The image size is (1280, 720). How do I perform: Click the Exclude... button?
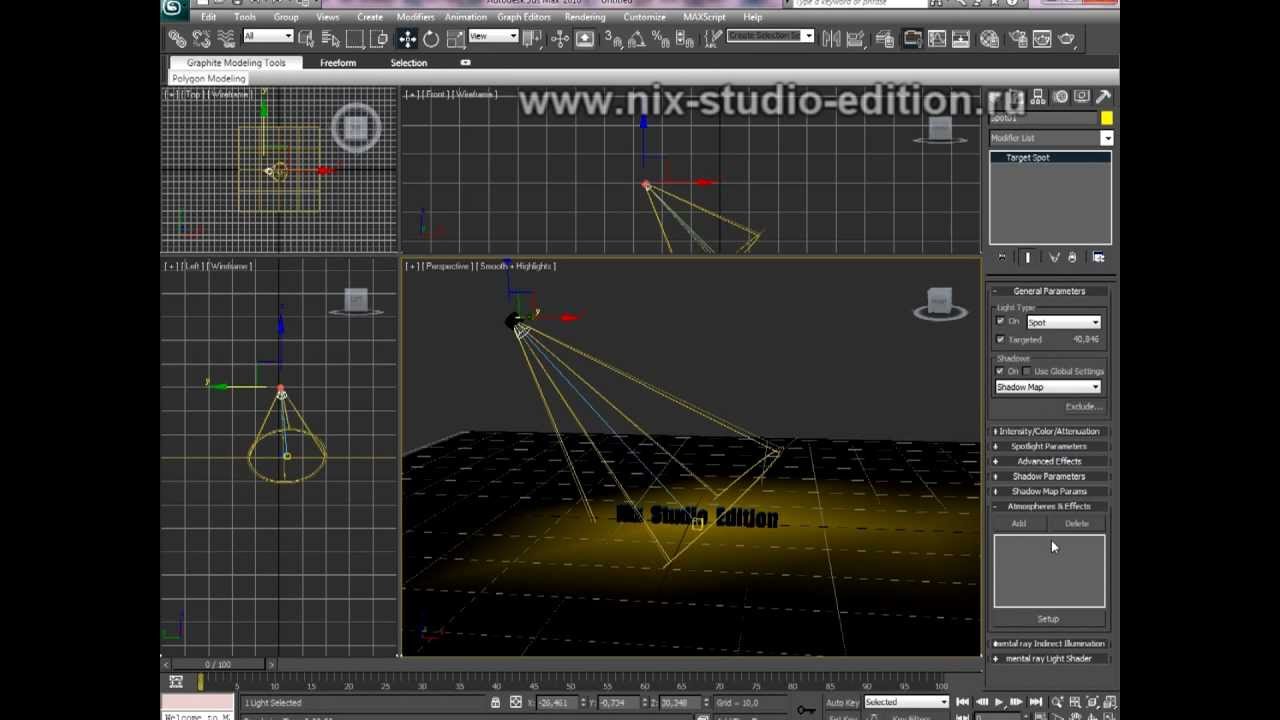click(1083, 407)
